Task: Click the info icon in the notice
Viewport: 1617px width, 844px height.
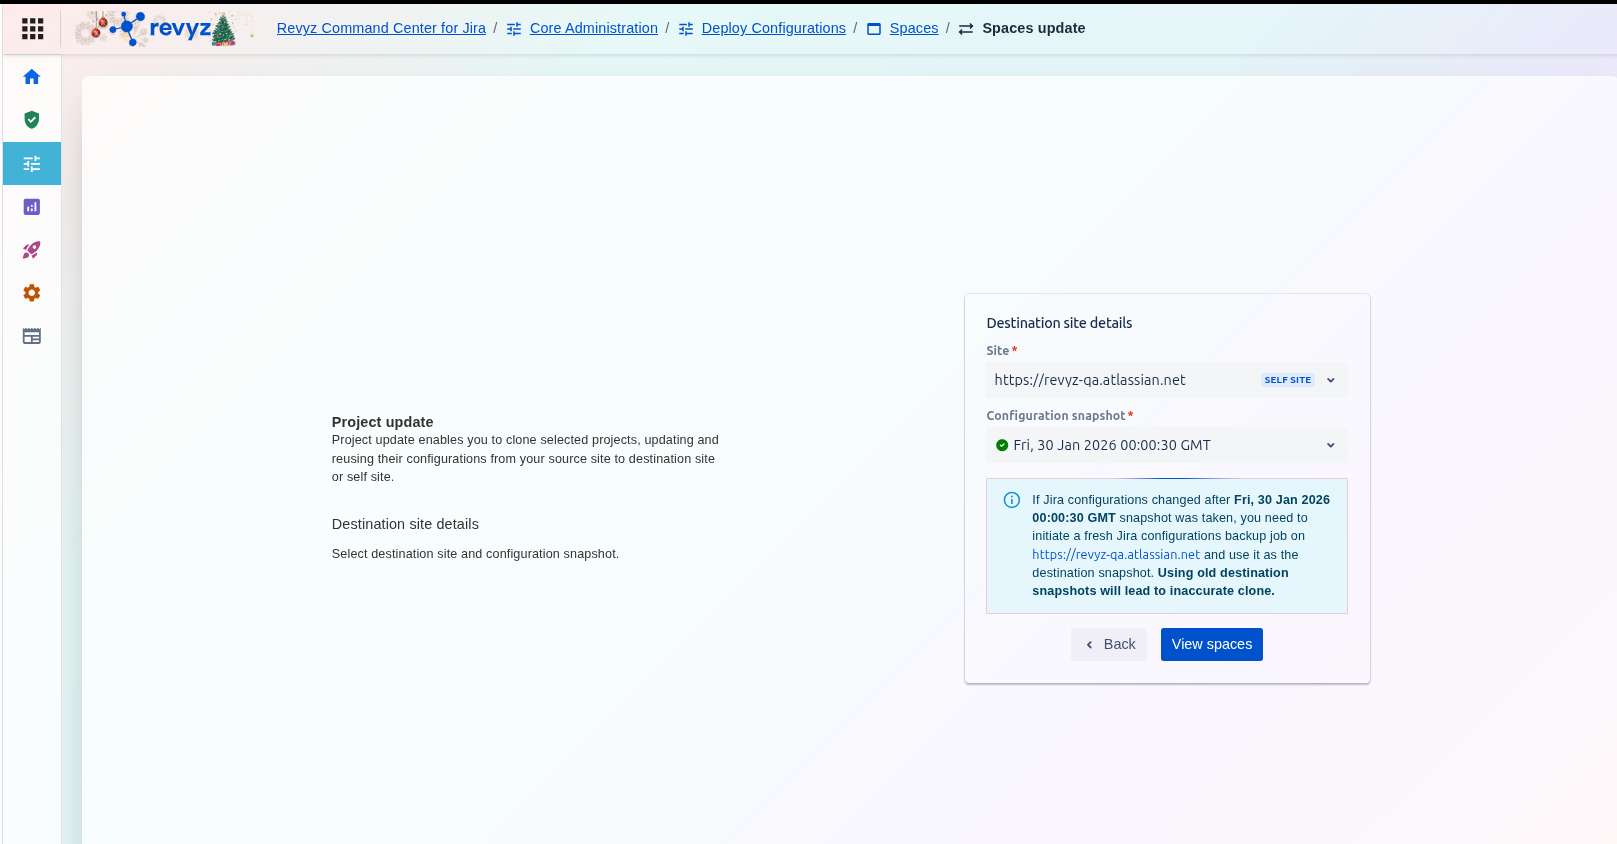Action: point(1011,500)
